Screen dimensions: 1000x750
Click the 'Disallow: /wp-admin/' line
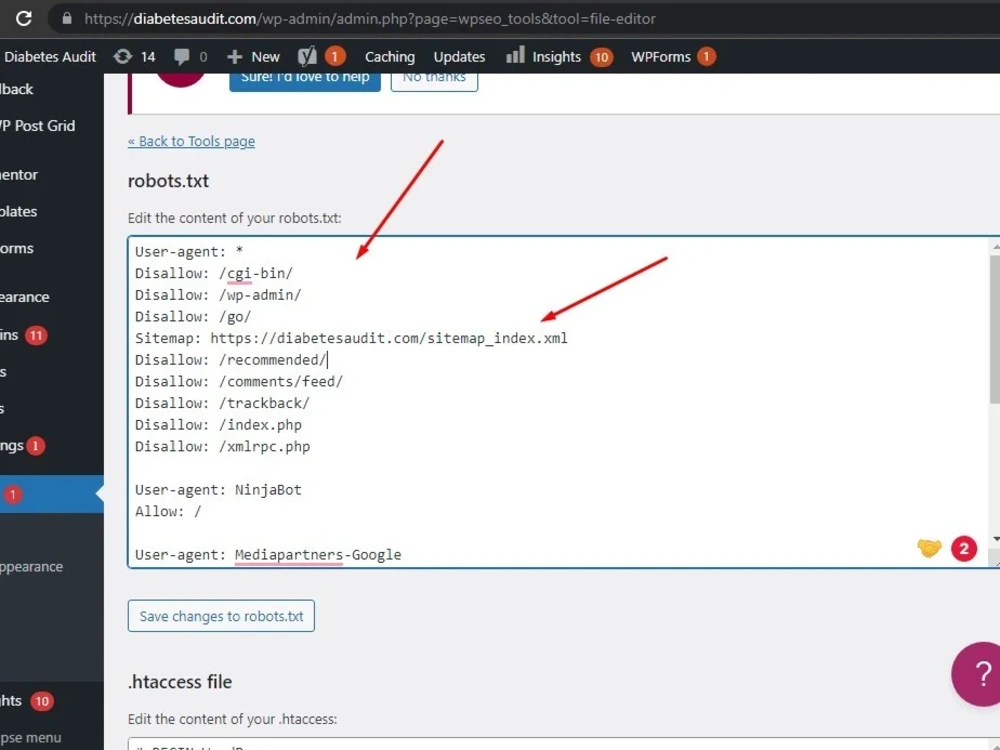coord(218,295)
